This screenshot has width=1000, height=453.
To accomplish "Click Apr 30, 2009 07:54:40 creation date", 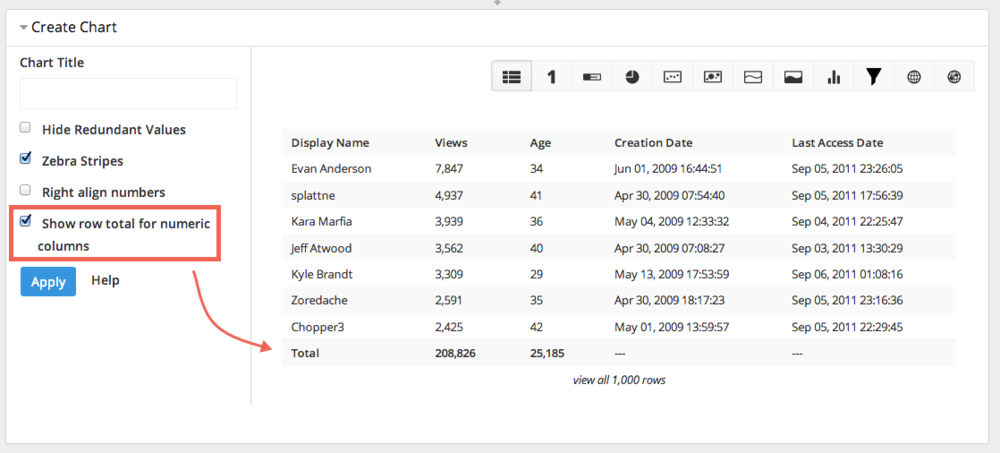I will [672, 195].
